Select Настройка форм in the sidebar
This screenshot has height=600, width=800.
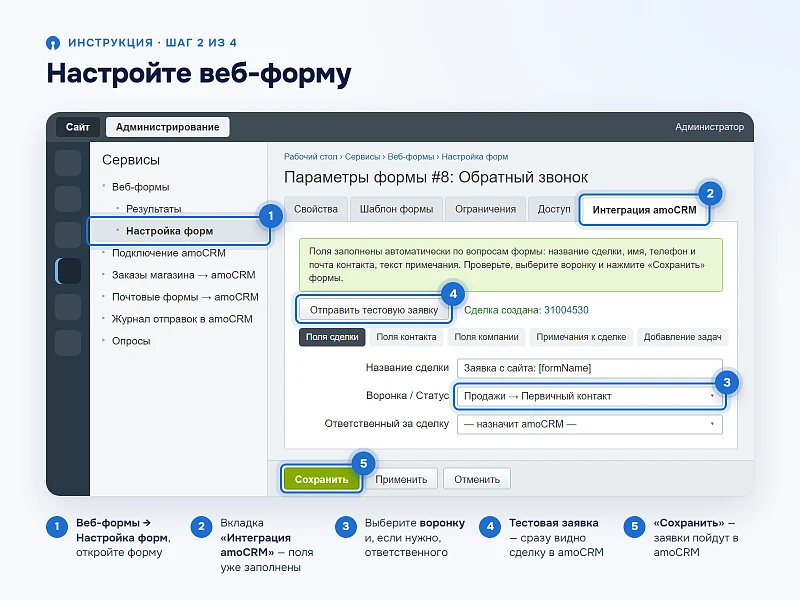(179, 231)
